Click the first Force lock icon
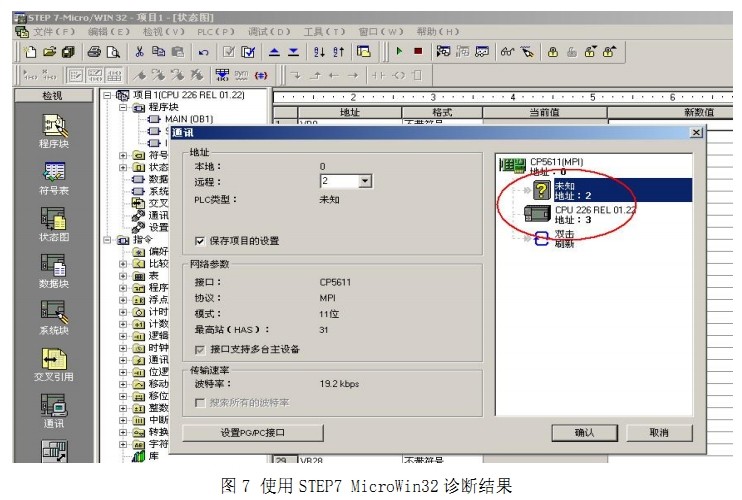This screenshot has width=742, height=500. 552,52
